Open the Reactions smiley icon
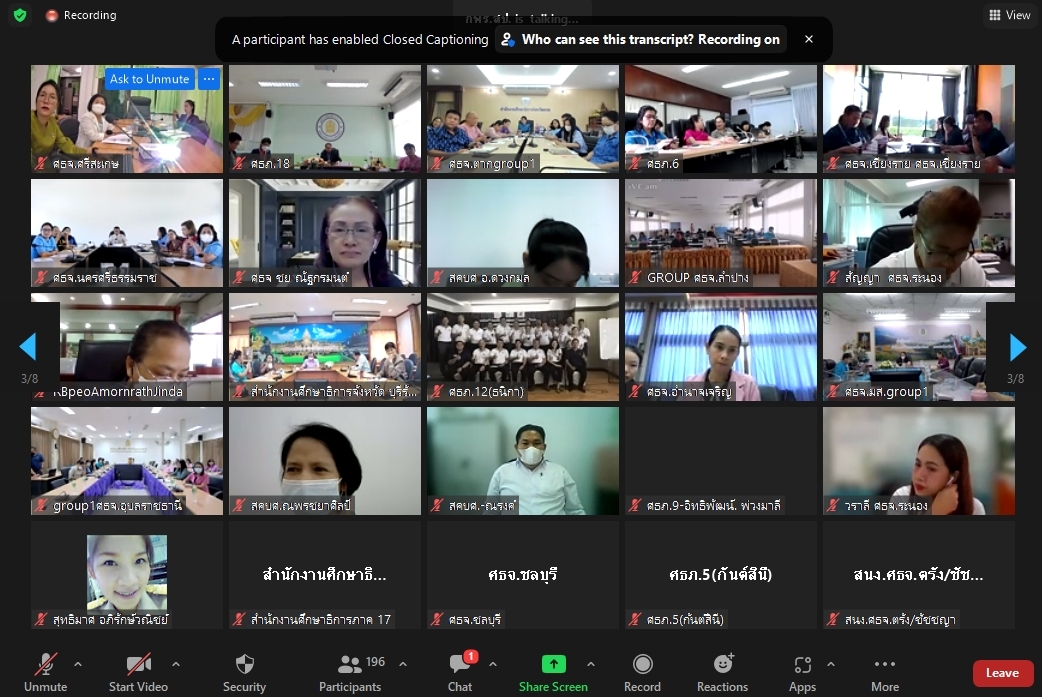 pos(723,663)
